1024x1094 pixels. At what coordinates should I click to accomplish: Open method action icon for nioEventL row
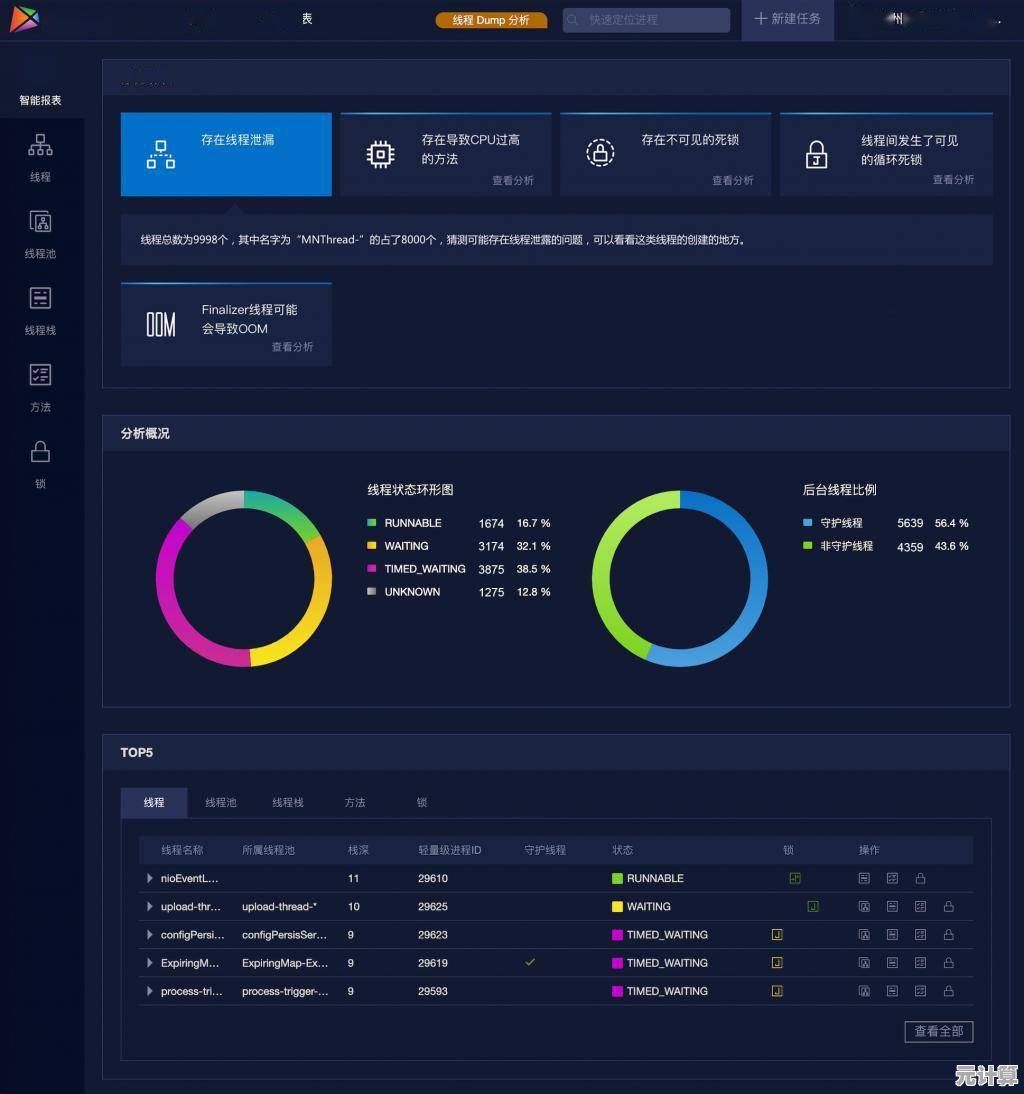pos(892,878)
